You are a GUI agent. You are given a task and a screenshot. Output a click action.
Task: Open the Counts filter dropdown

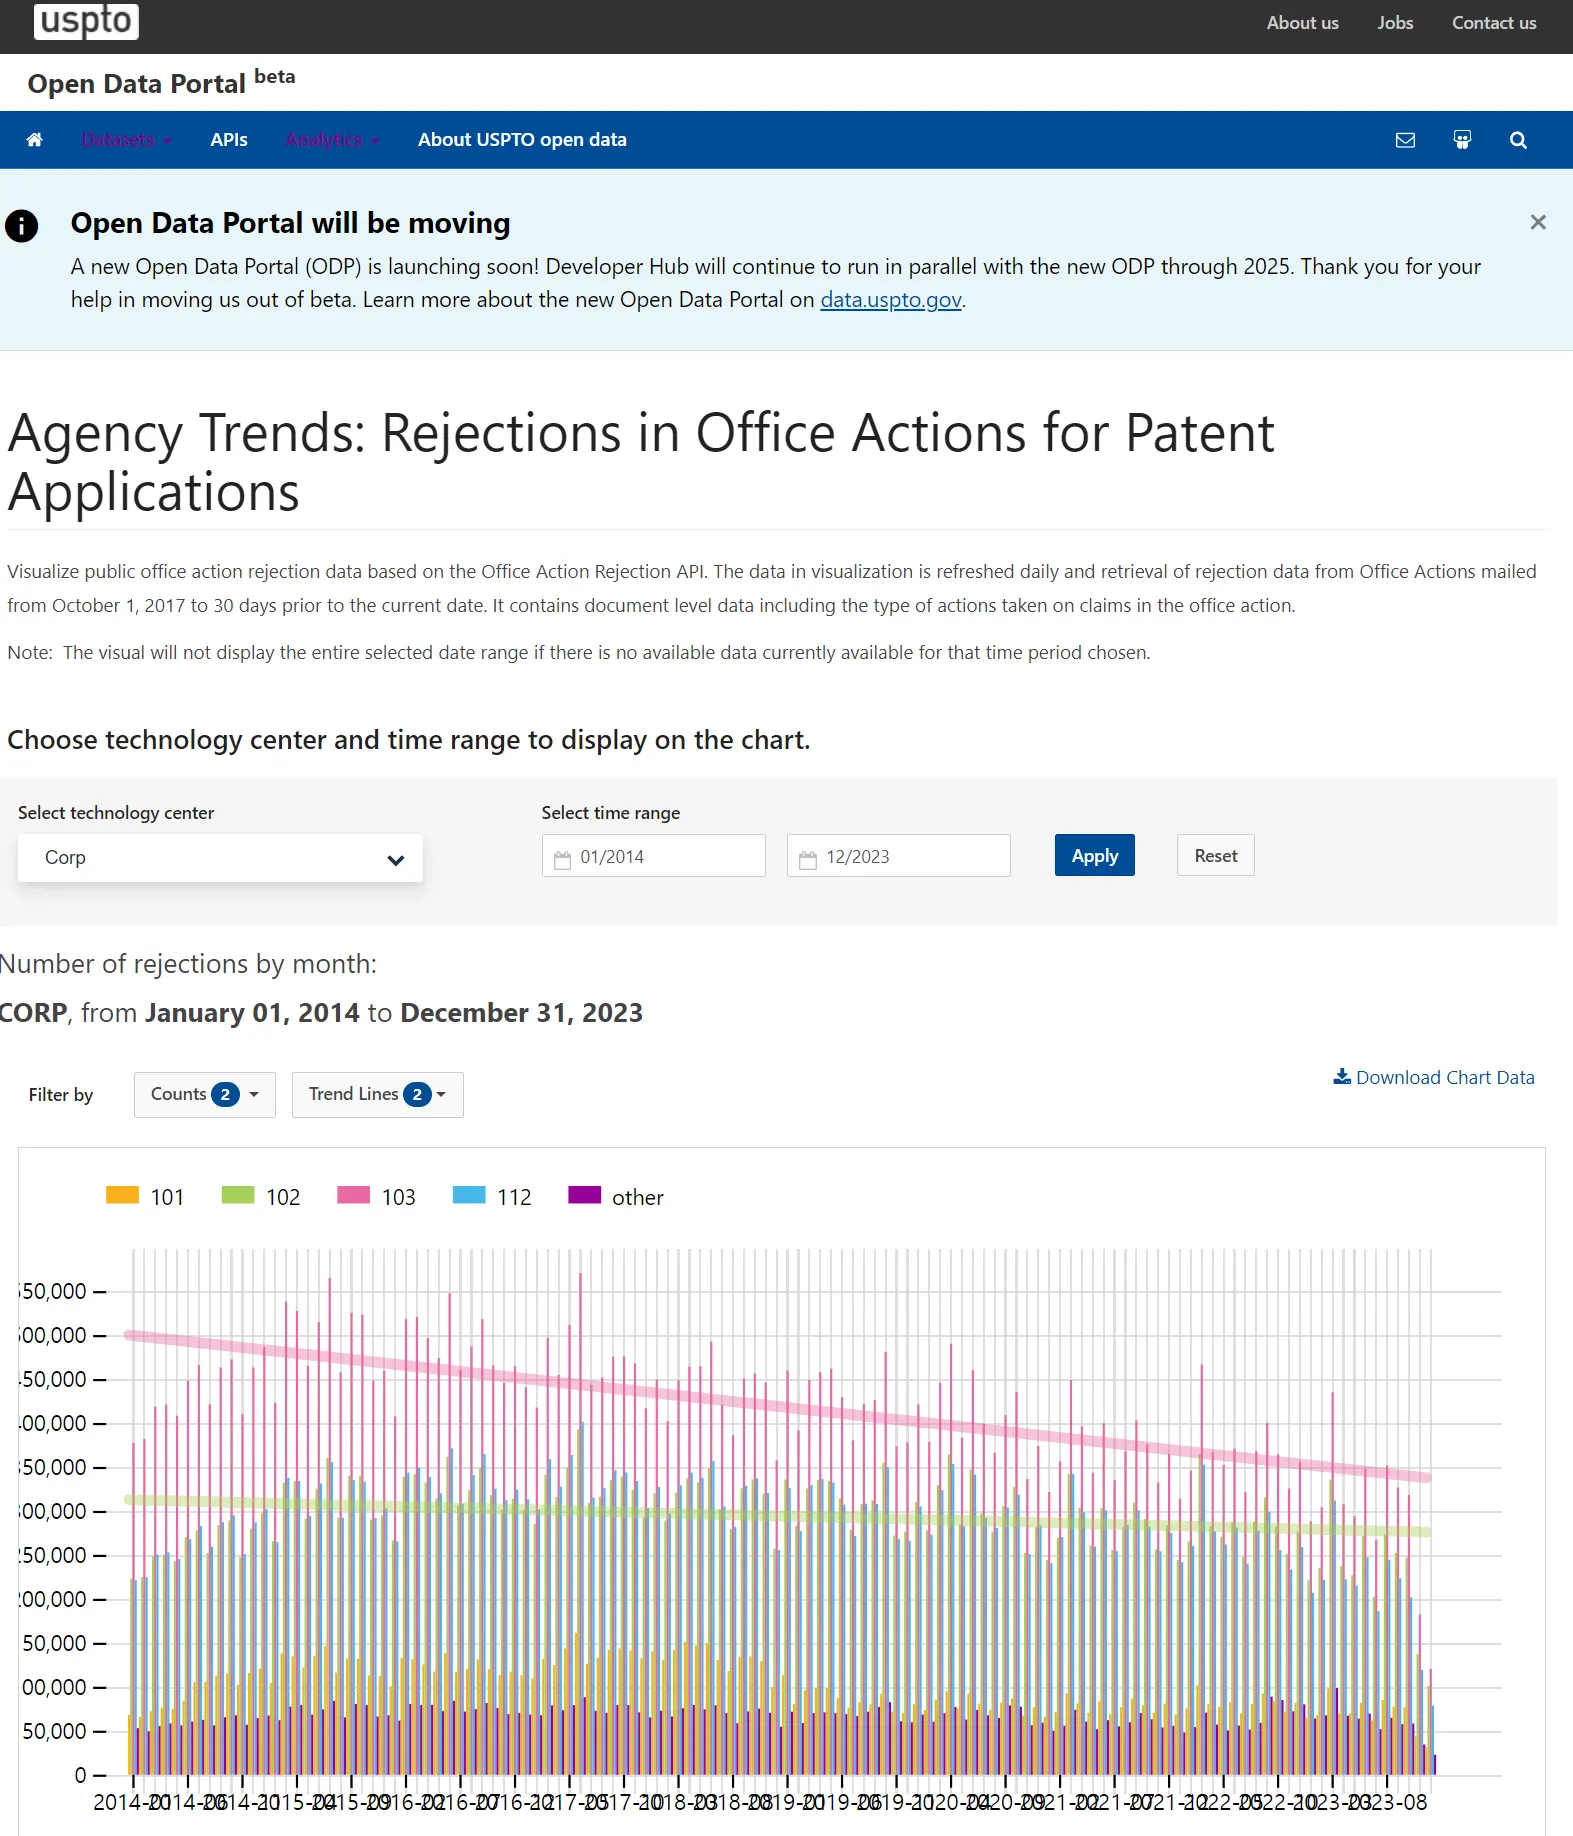pyautogui.click(x=204, y=1094)
